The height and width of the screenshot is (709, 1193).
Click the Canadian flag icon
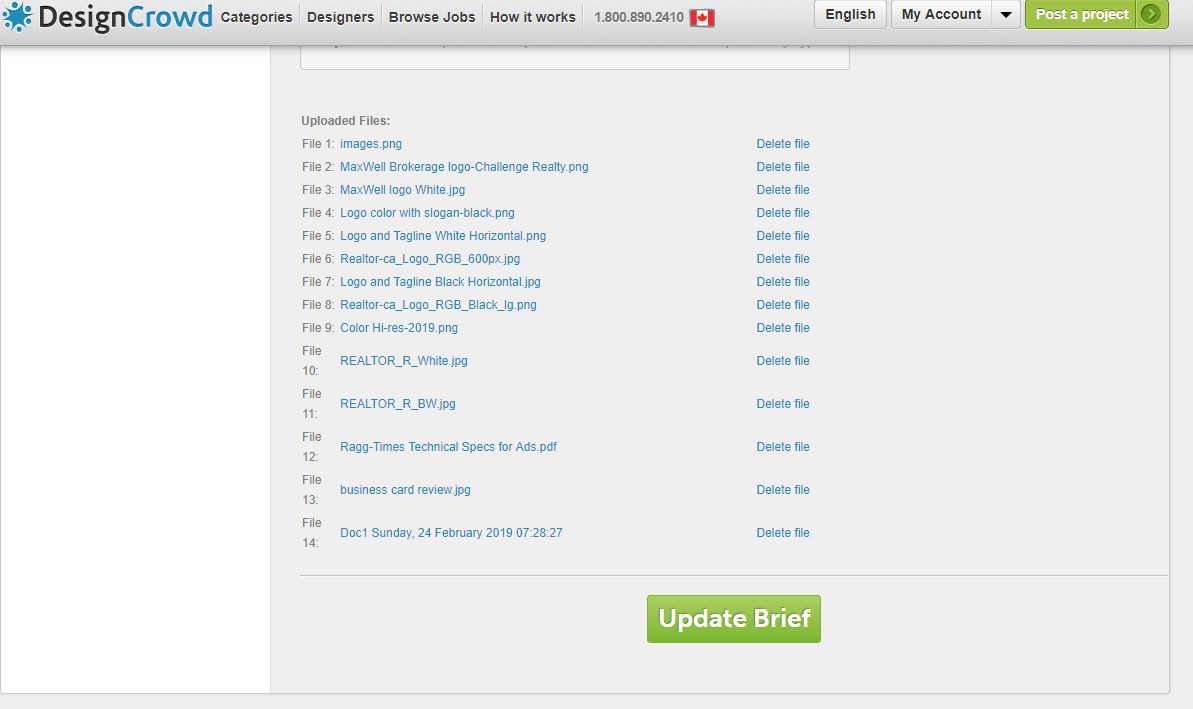coord(702,17)
